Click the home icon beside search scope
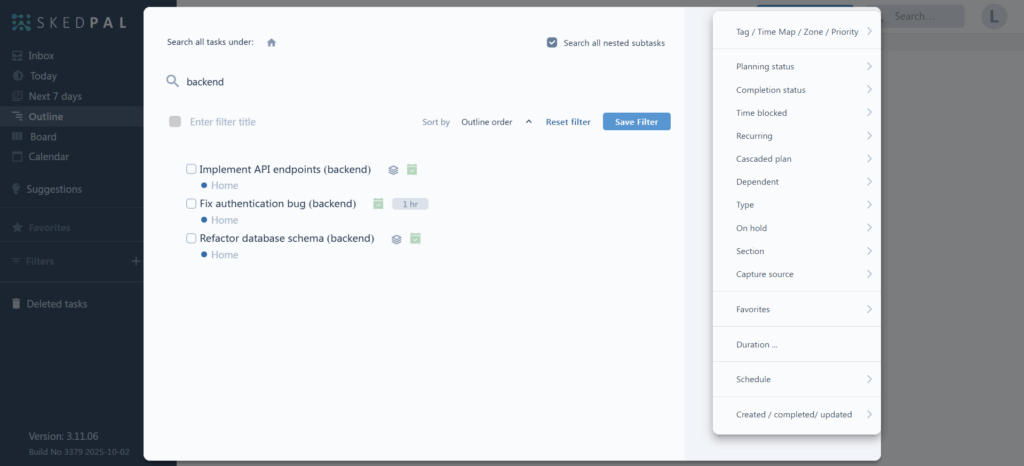Viewport: 1024px width, 466px height. [x=271, y=42]
